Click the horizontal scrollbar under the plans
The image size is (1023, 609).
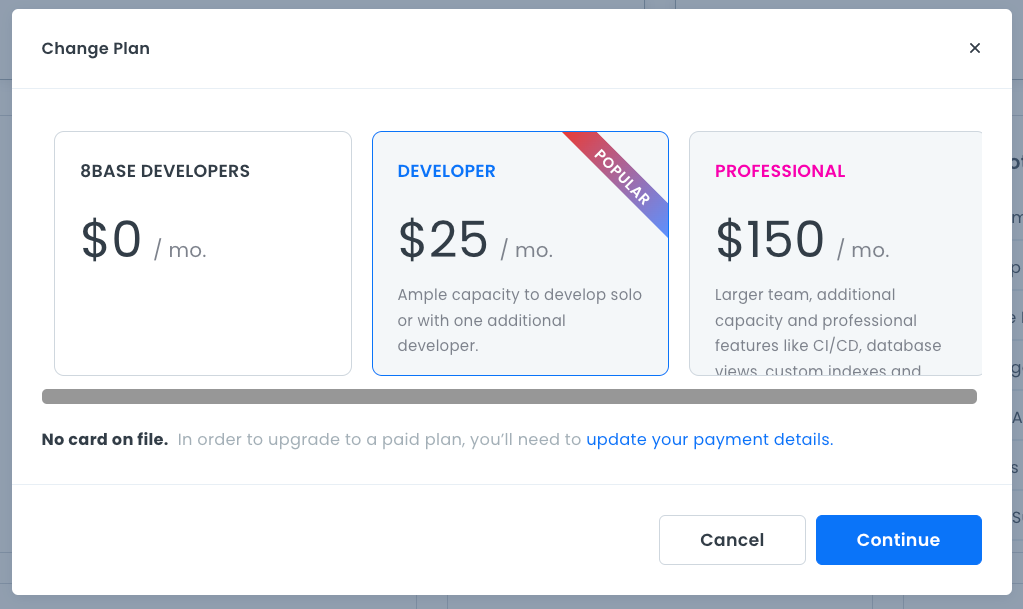pos(509,397)
